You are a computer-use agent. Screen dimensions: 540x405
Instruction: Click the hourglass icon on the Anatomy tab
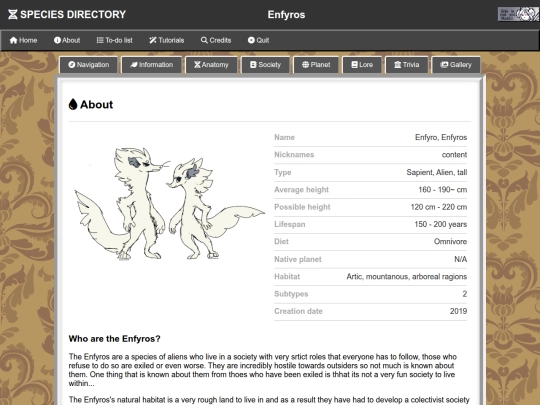197,65
